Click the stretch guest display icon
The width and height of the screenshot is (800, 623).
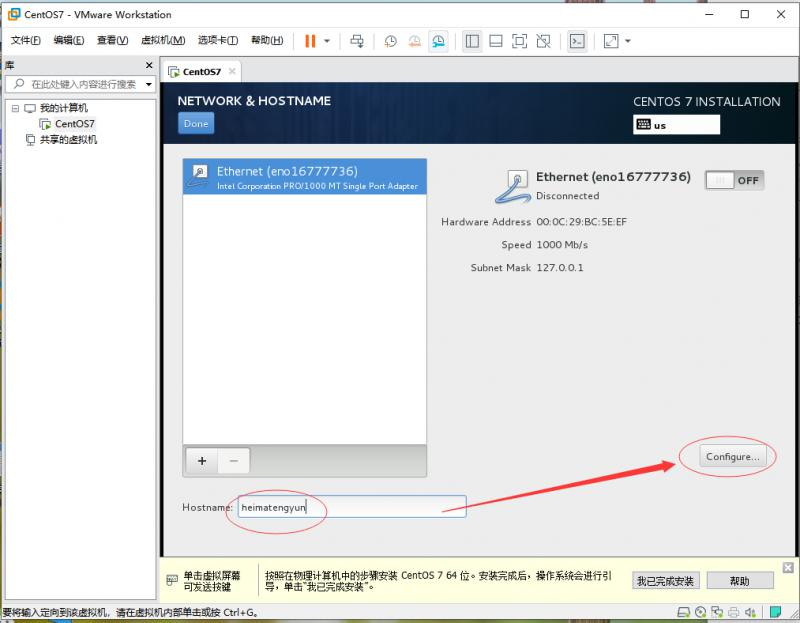click(x=611, y=41)
